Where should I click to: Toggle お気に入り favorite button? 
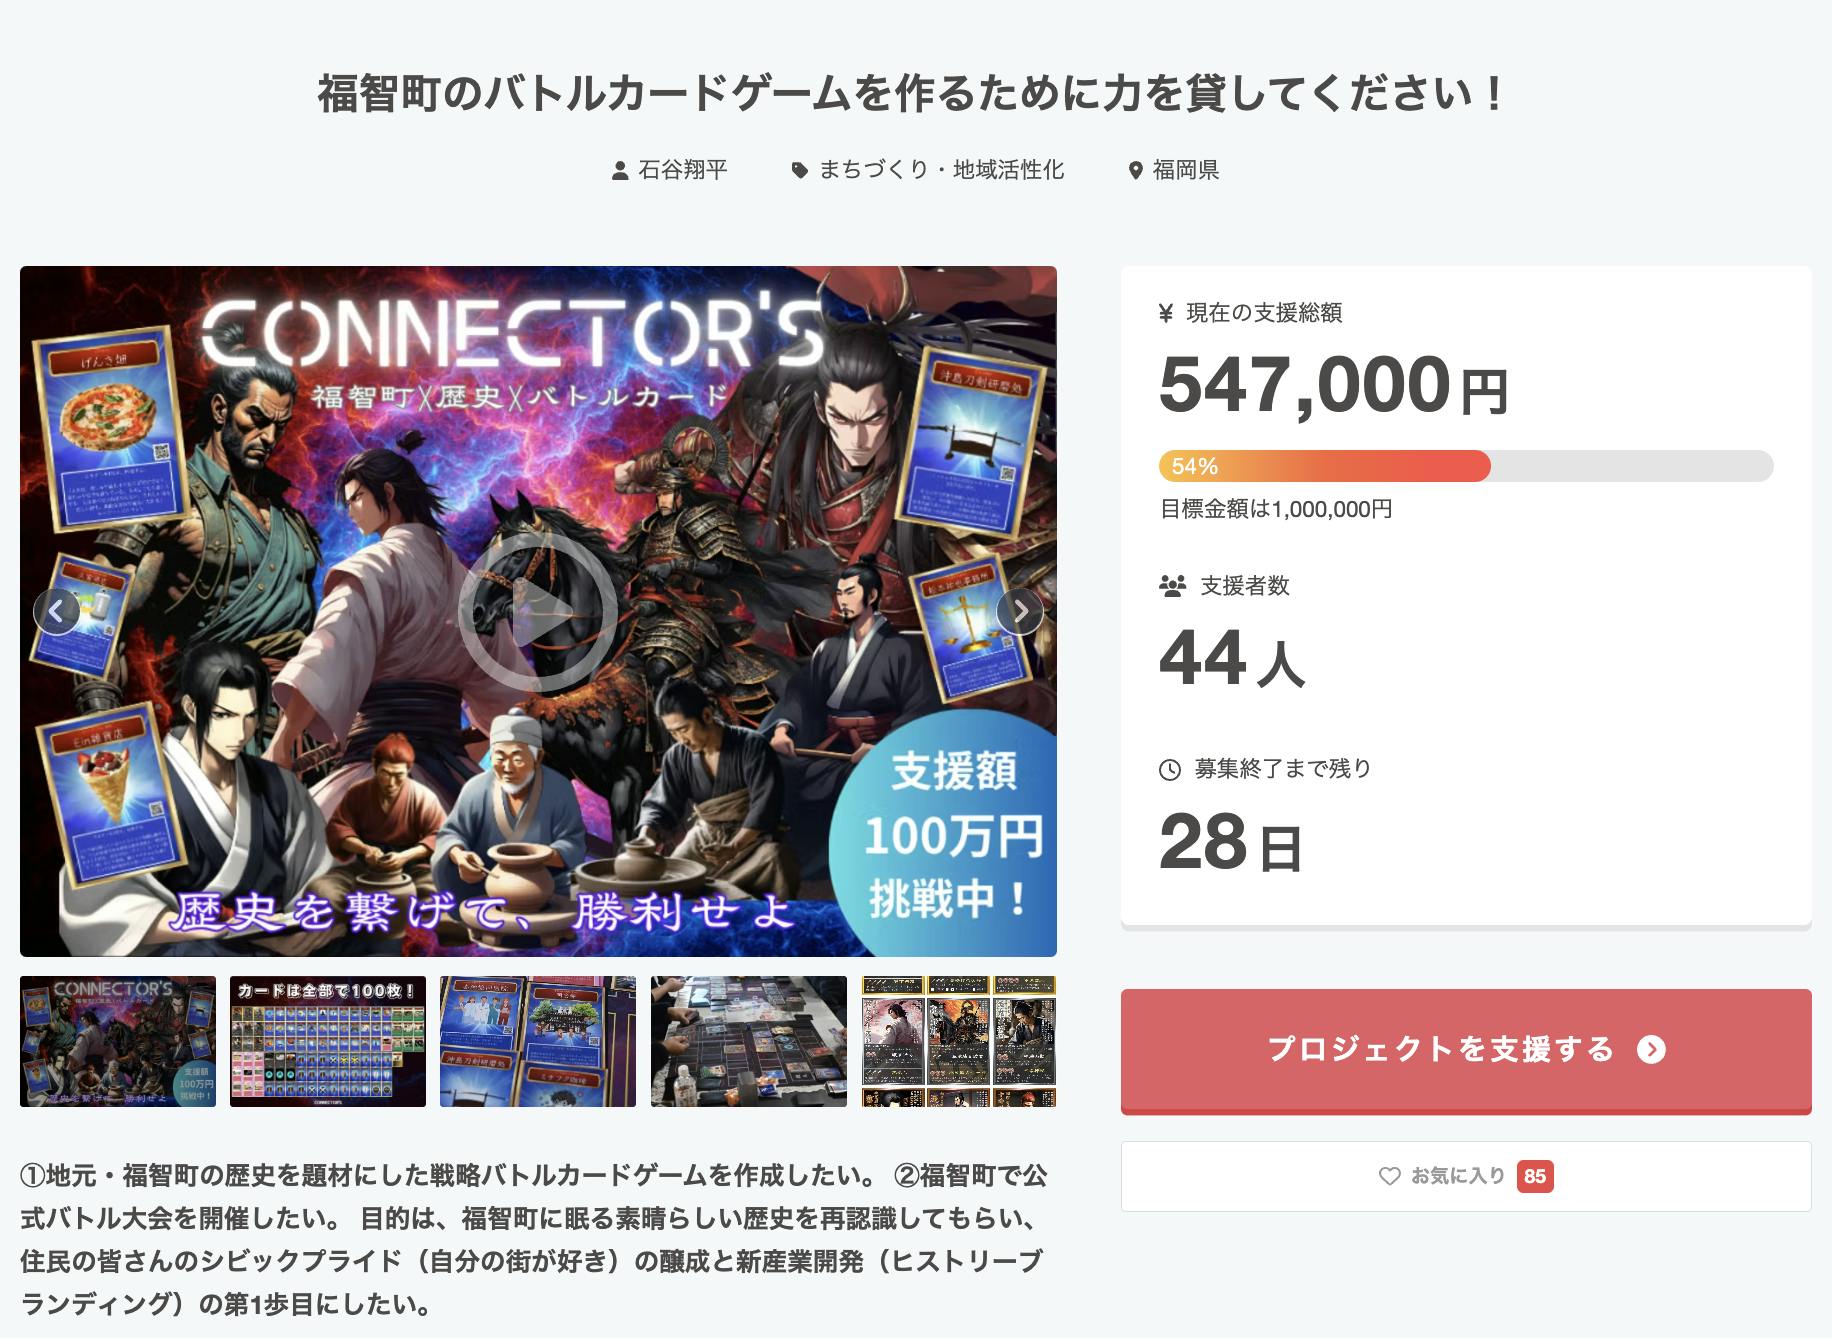(x=1465, y=1176)
